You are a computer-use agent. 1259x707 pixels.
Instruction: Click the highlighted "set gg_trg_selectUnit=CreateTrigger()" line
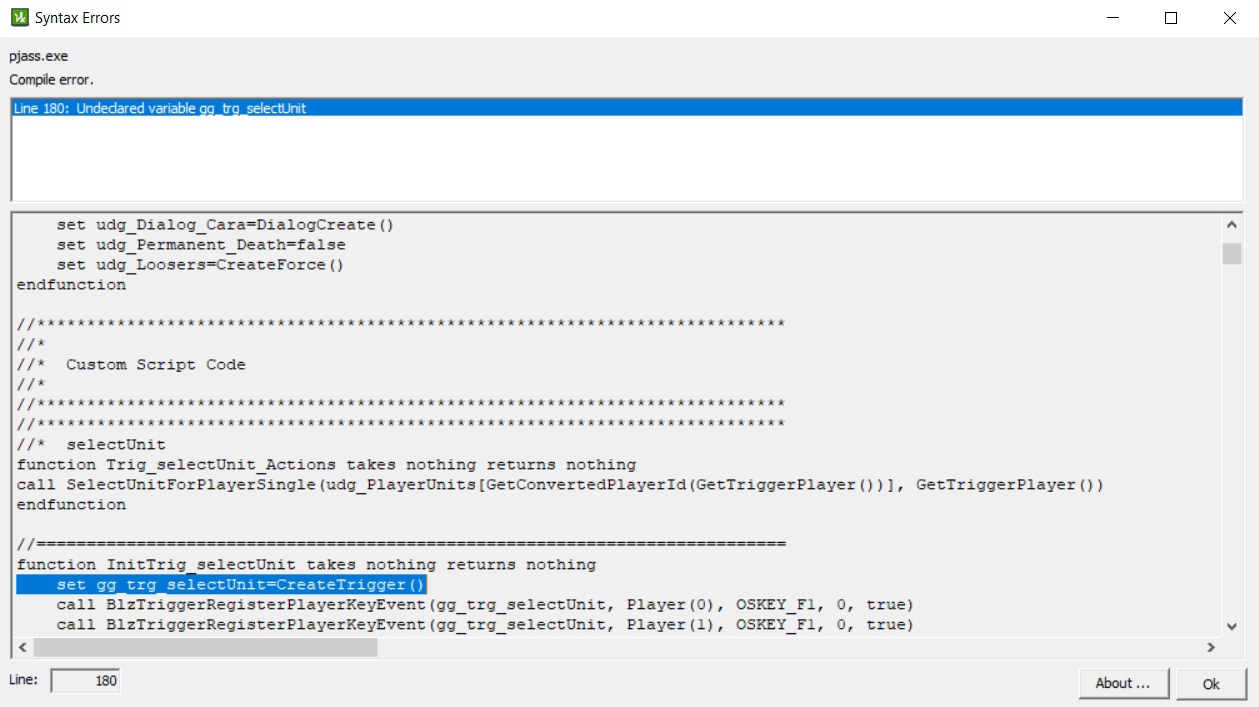[x=221, y=585]
